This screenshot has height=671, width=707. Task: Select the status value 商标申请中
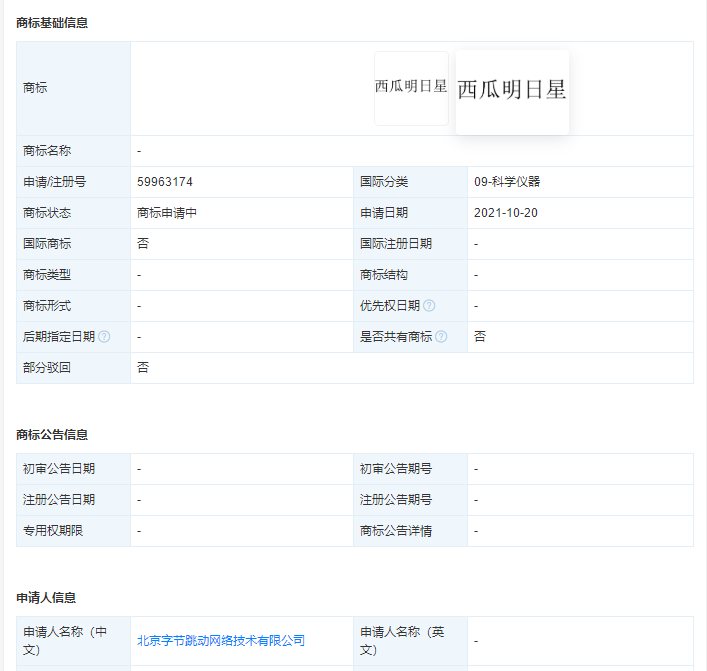[167, 213]
